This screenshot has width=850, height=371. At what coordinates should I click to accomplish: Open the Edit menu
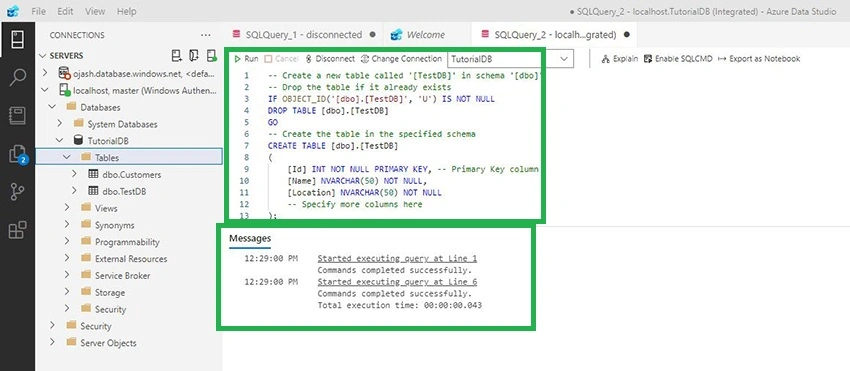[65, 11]
